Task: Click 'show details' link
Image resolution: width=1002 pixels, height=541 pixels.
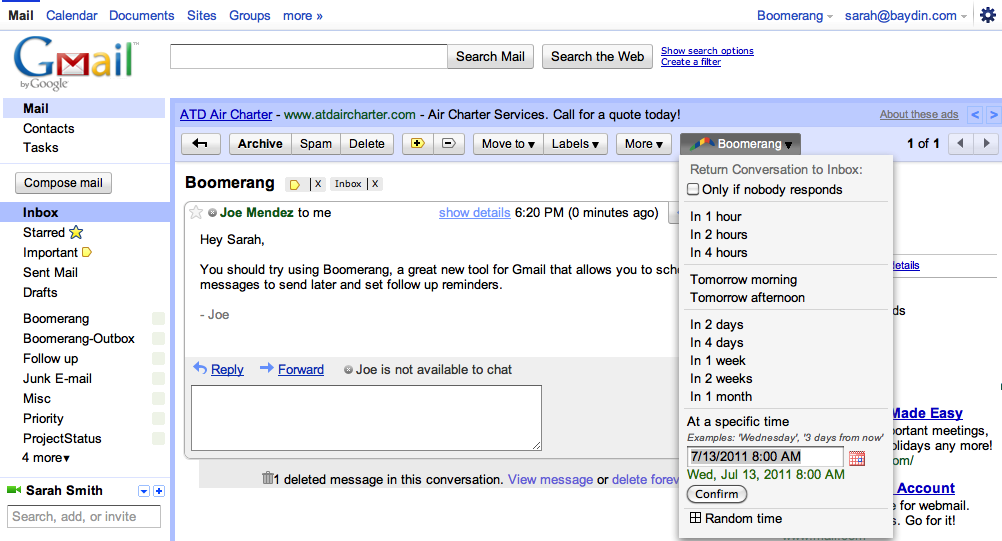Action: coord(474,213)
